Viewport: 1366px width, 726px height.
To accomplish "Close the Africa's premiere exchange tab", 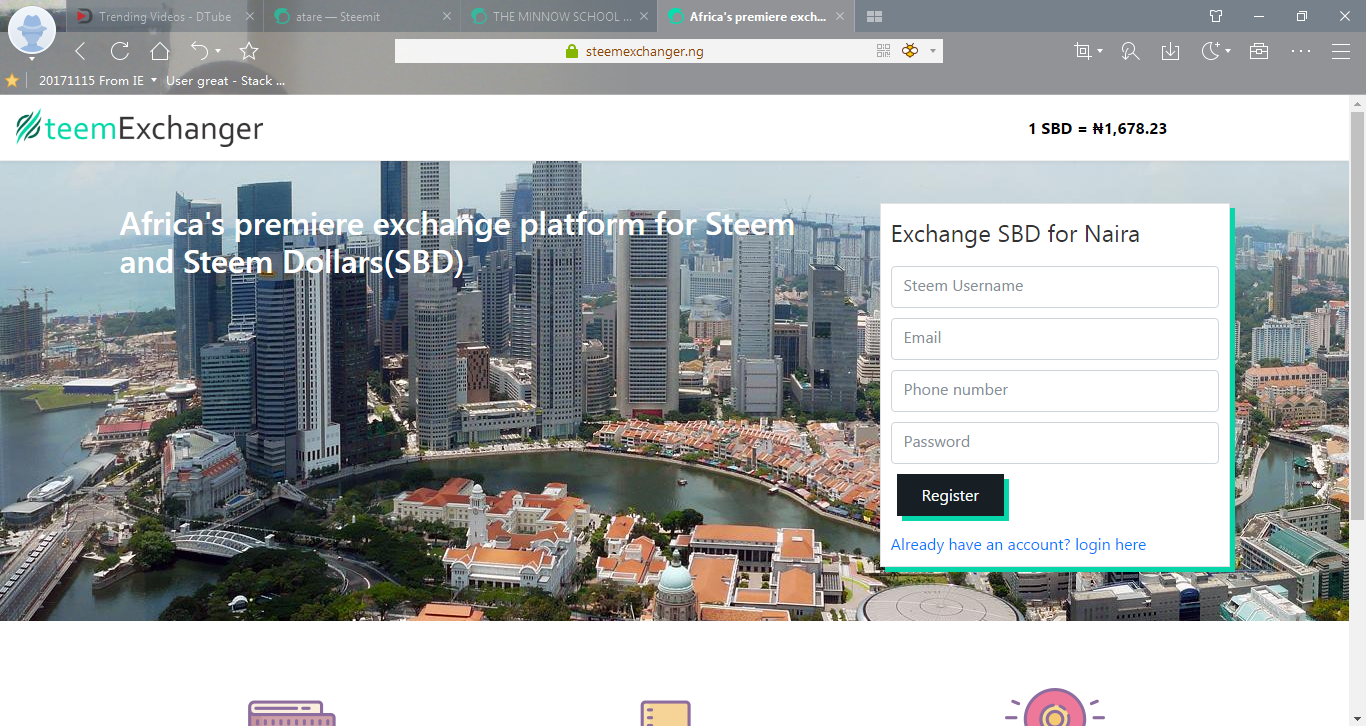I will click(839, 16).
